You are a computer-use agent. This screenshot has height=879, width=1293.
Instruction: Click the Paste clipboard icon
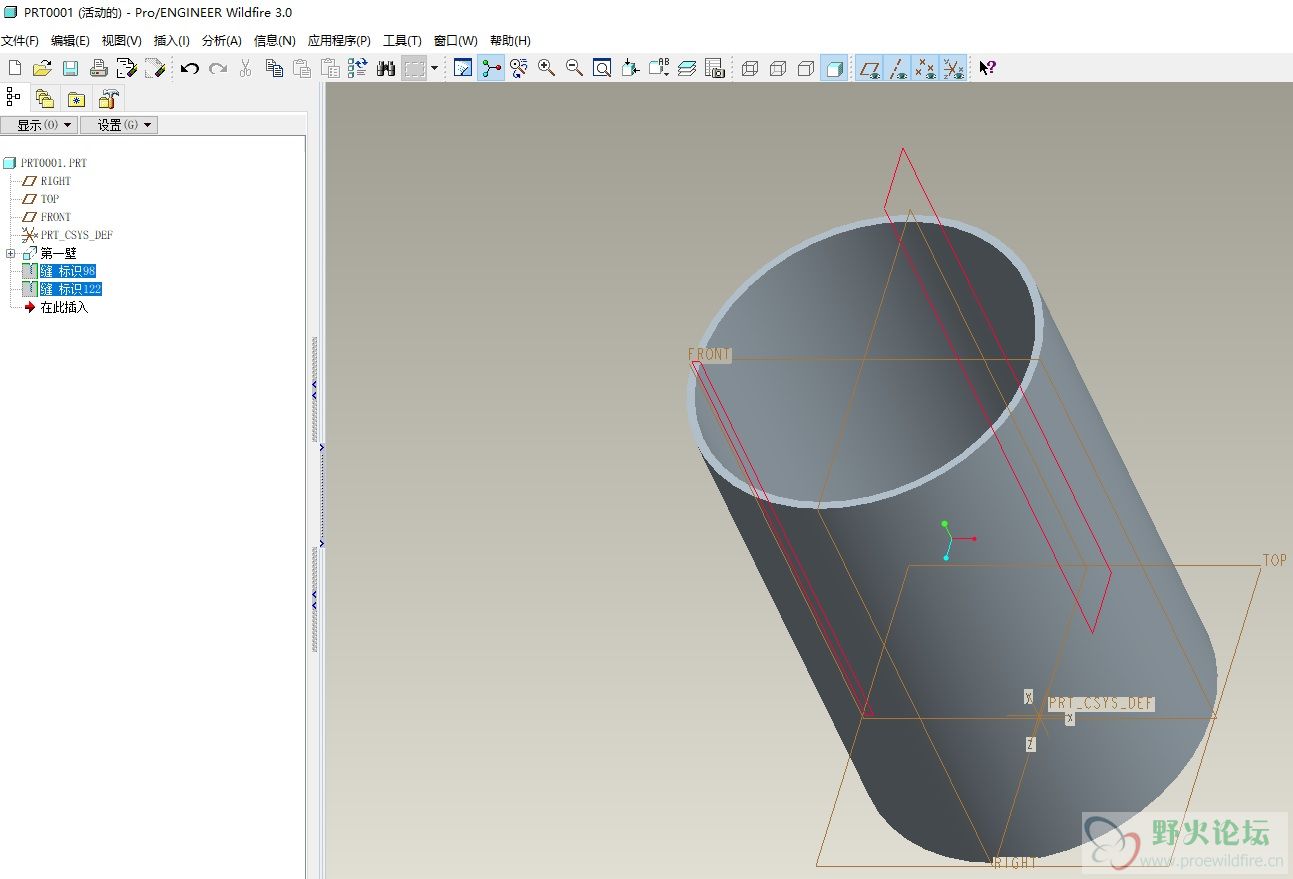(x=302, y=68)
